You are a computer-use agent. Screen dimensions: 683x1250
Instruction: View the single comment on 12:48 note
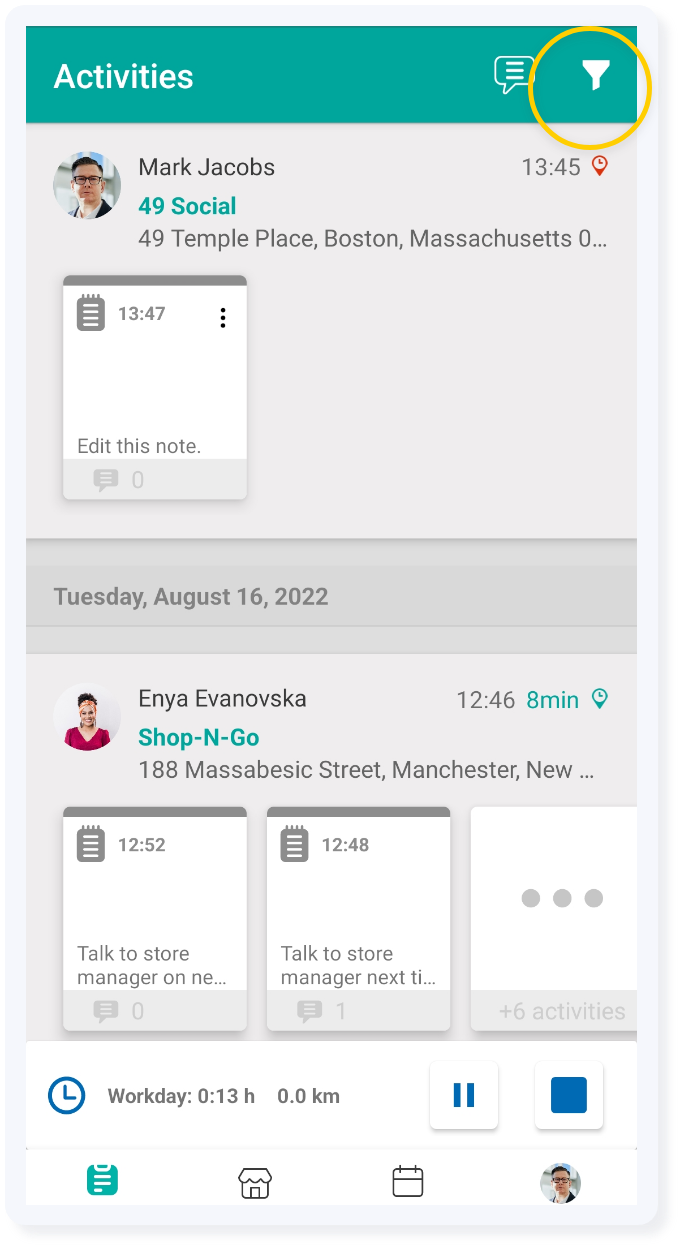pyautogui.click(x=322, y=1011)
